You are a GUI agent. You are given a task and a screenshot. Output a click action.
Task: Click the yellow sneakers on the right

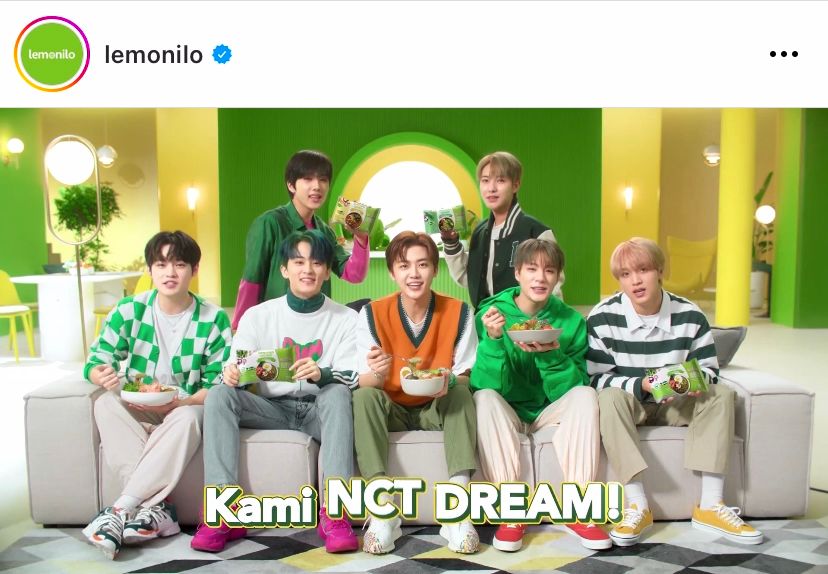[x=686, y=523]
